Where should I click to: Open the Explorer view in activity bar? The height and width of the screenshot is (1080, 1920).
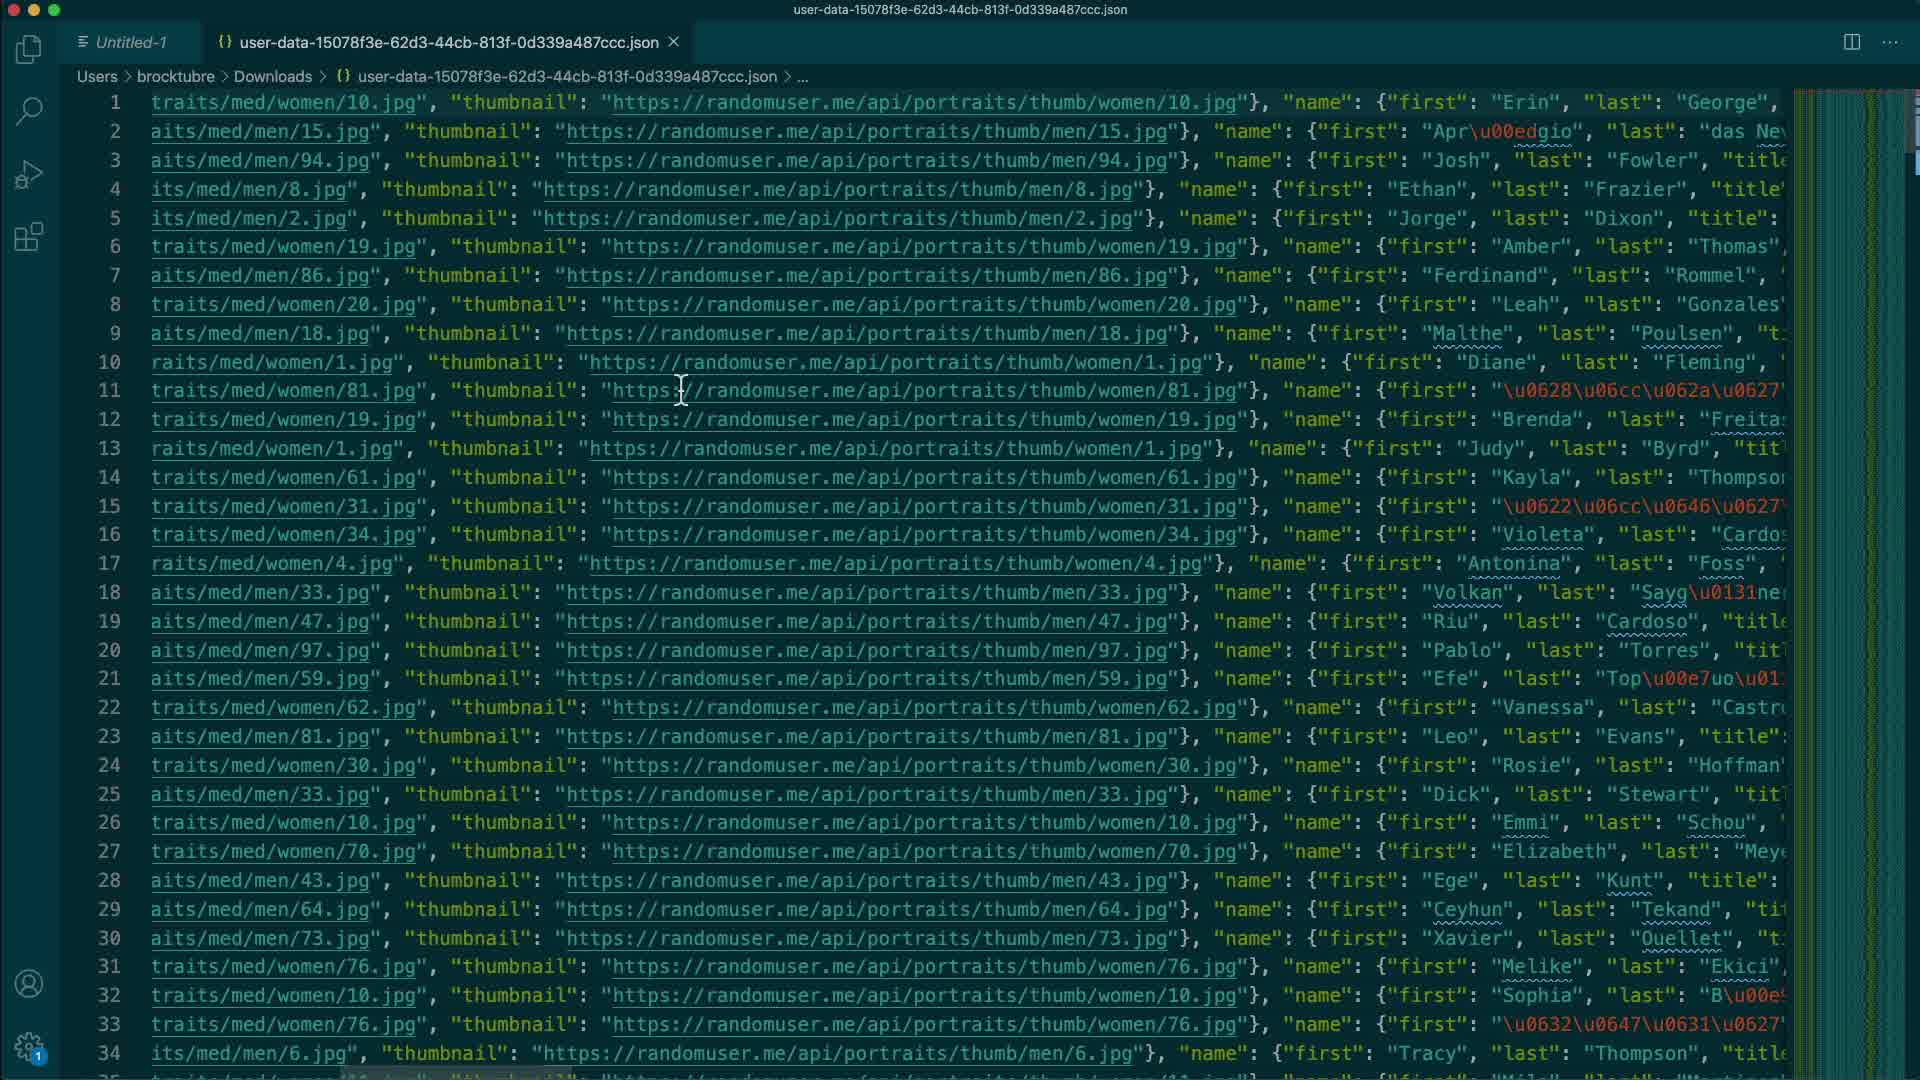(x=29, y=49)
